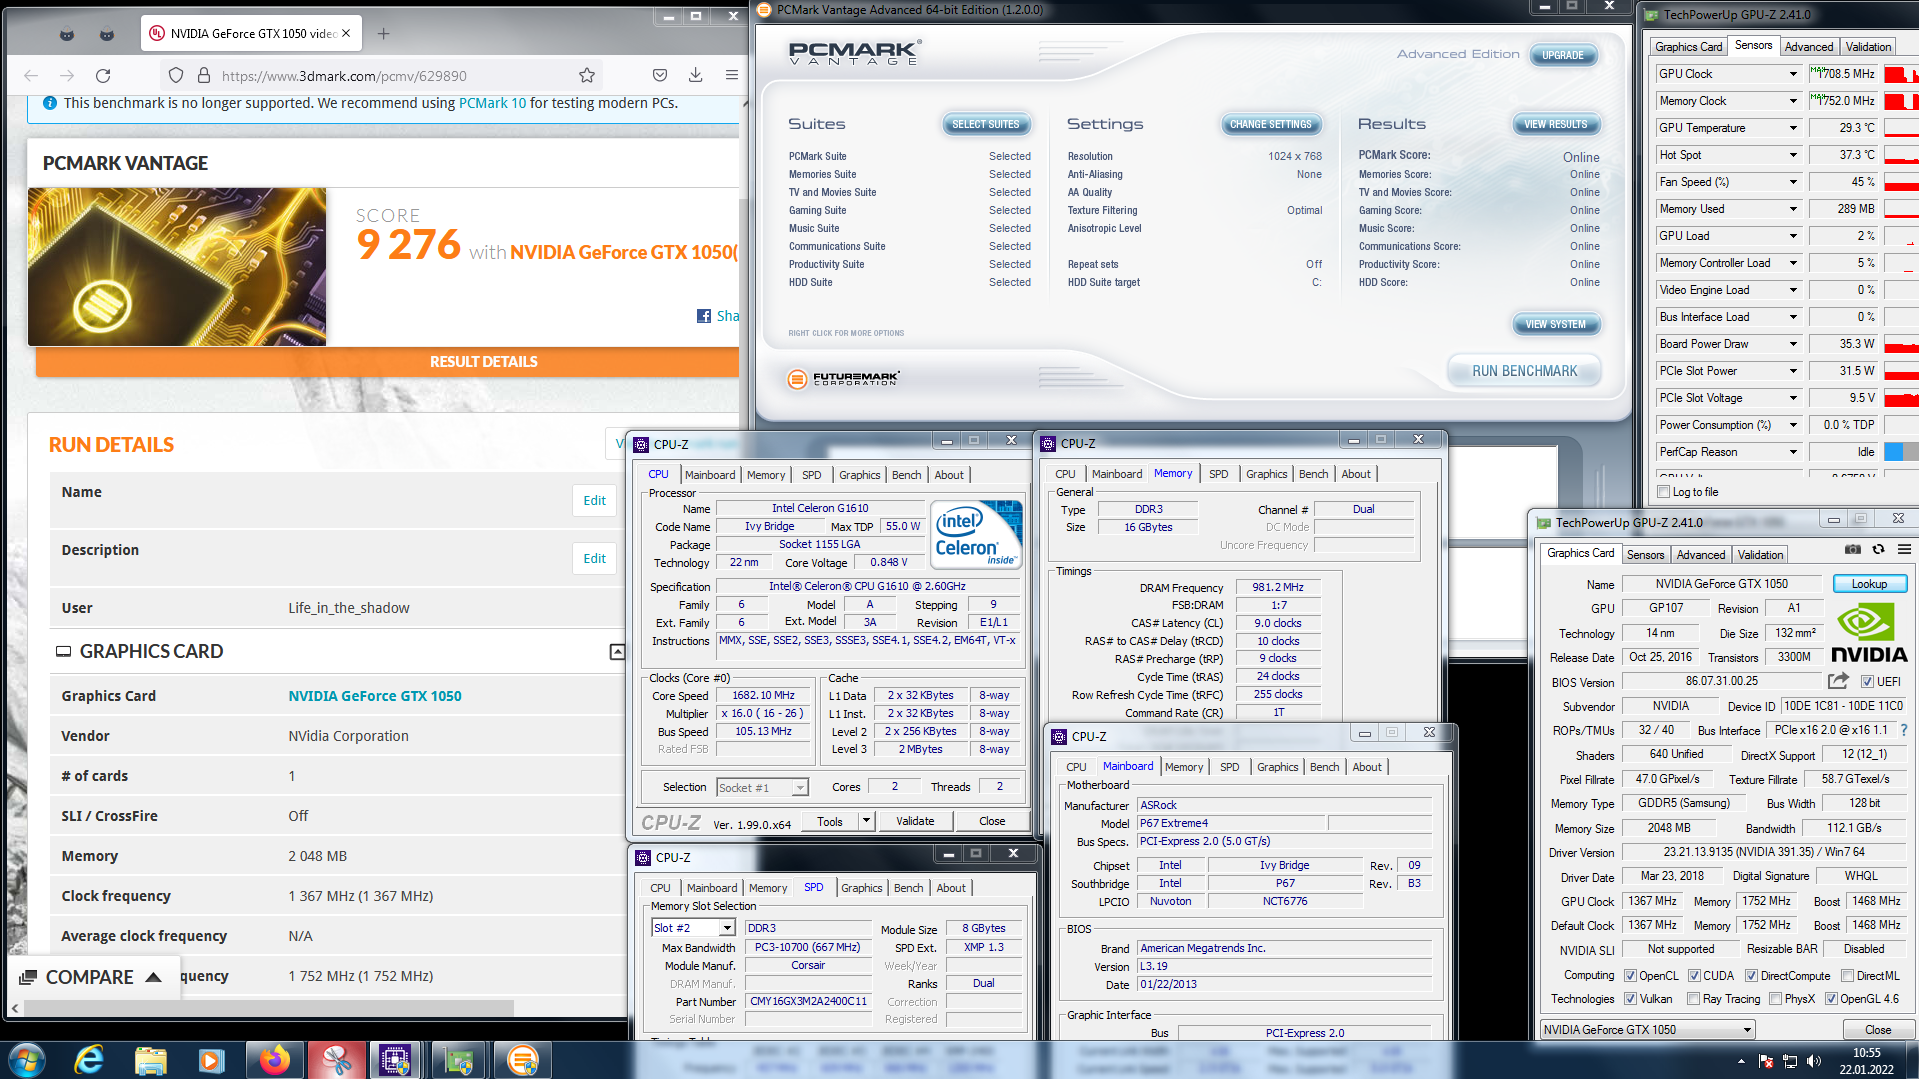Viewport: 1919px width, 1079px height.
Task: Toggle CUDA checkbox in GPU-Z
Action: coord(1694,976)
